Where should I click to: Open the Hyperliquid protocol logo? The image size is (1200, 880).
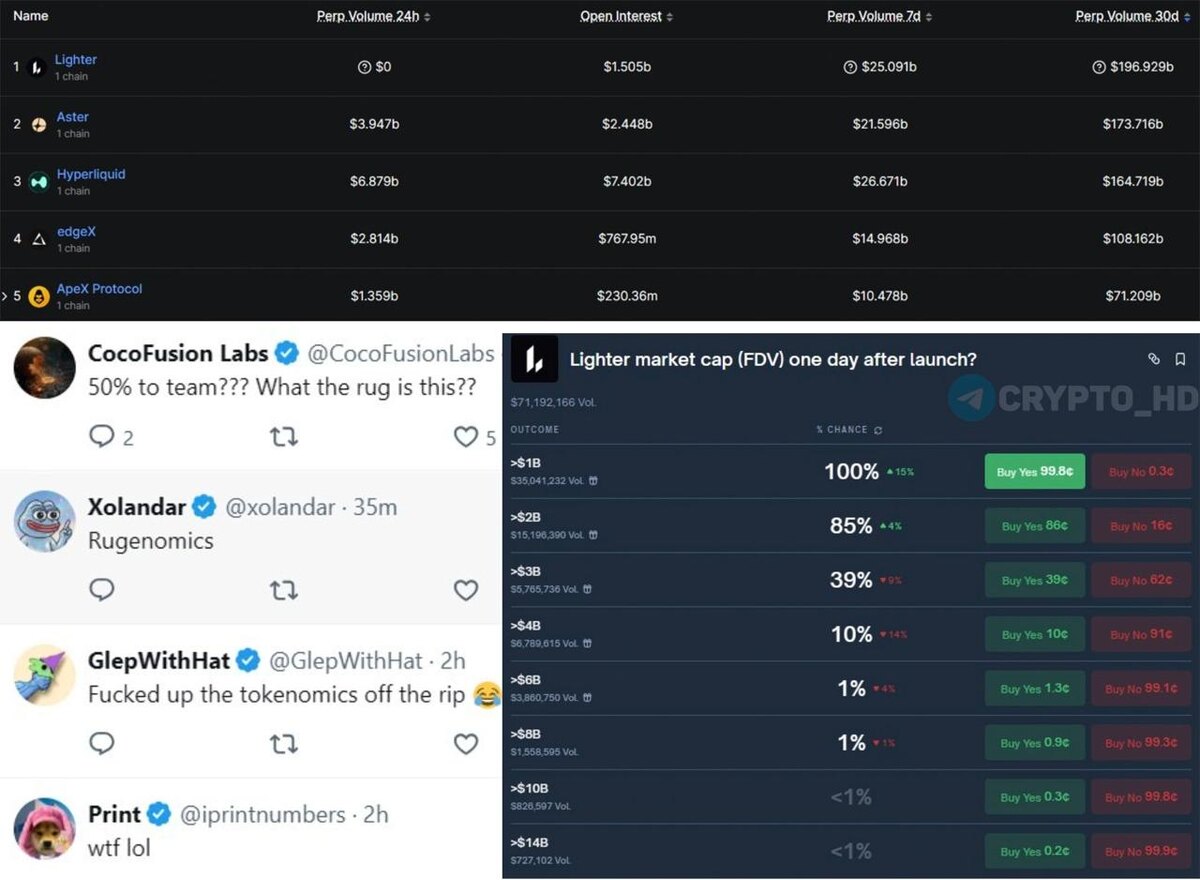pyautogui.click(x=39, y=182)
